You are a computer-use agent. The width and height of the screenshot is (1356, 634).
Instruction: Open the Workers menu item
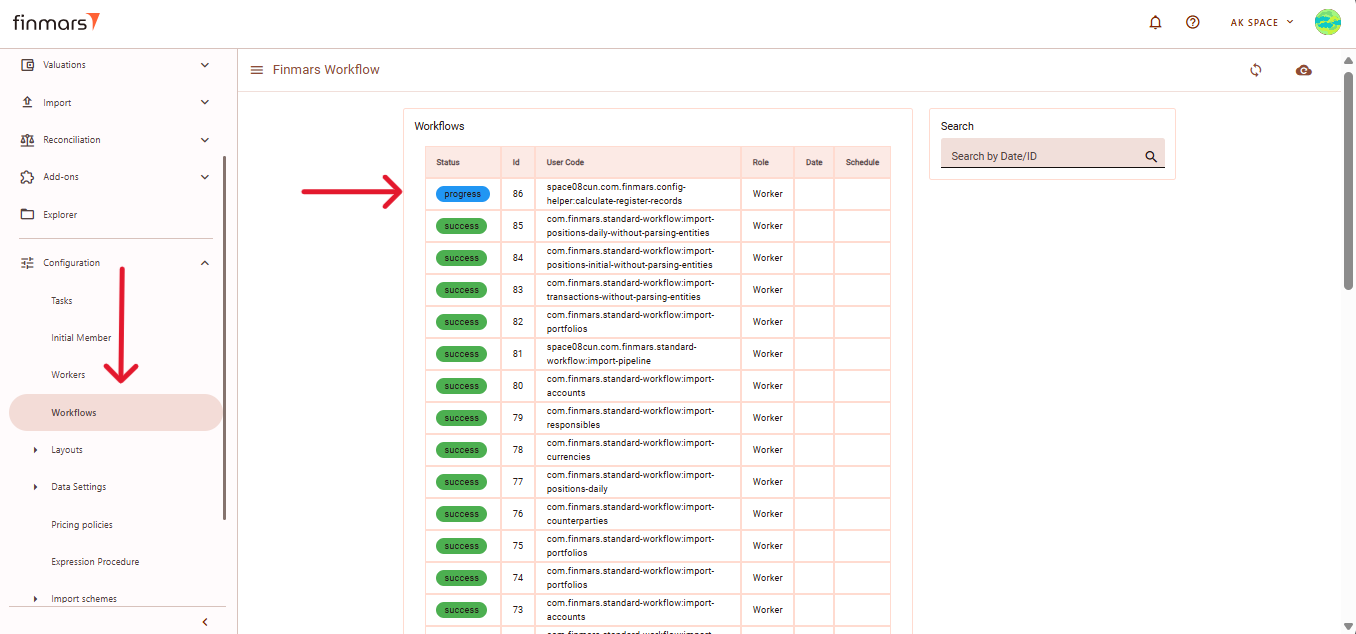click(x=68, y=375)
